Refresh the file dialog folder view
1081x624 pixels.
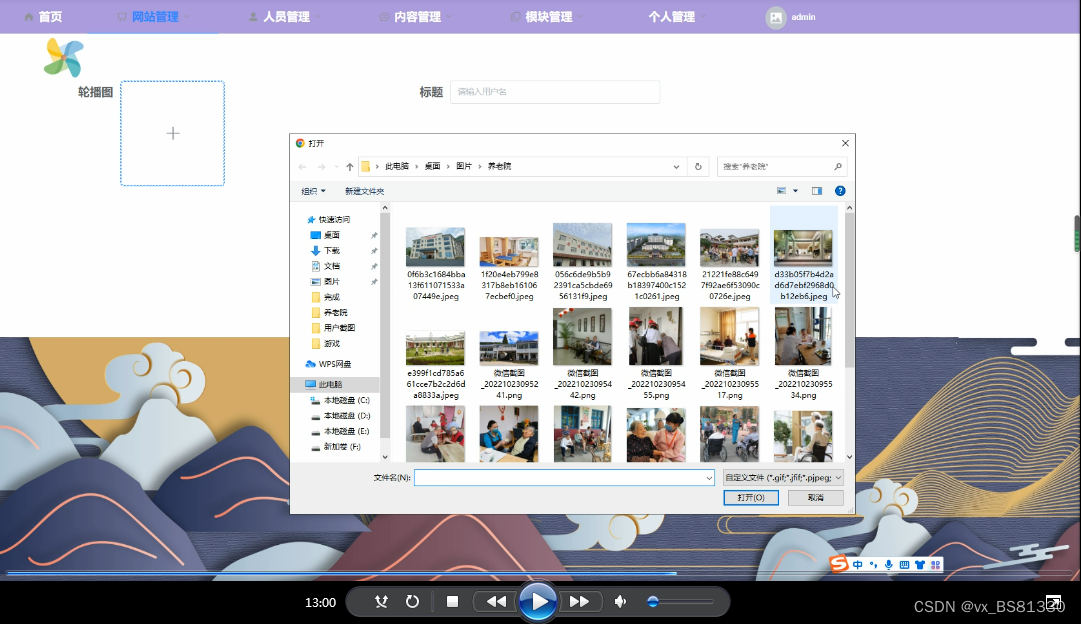coord(698,166)
